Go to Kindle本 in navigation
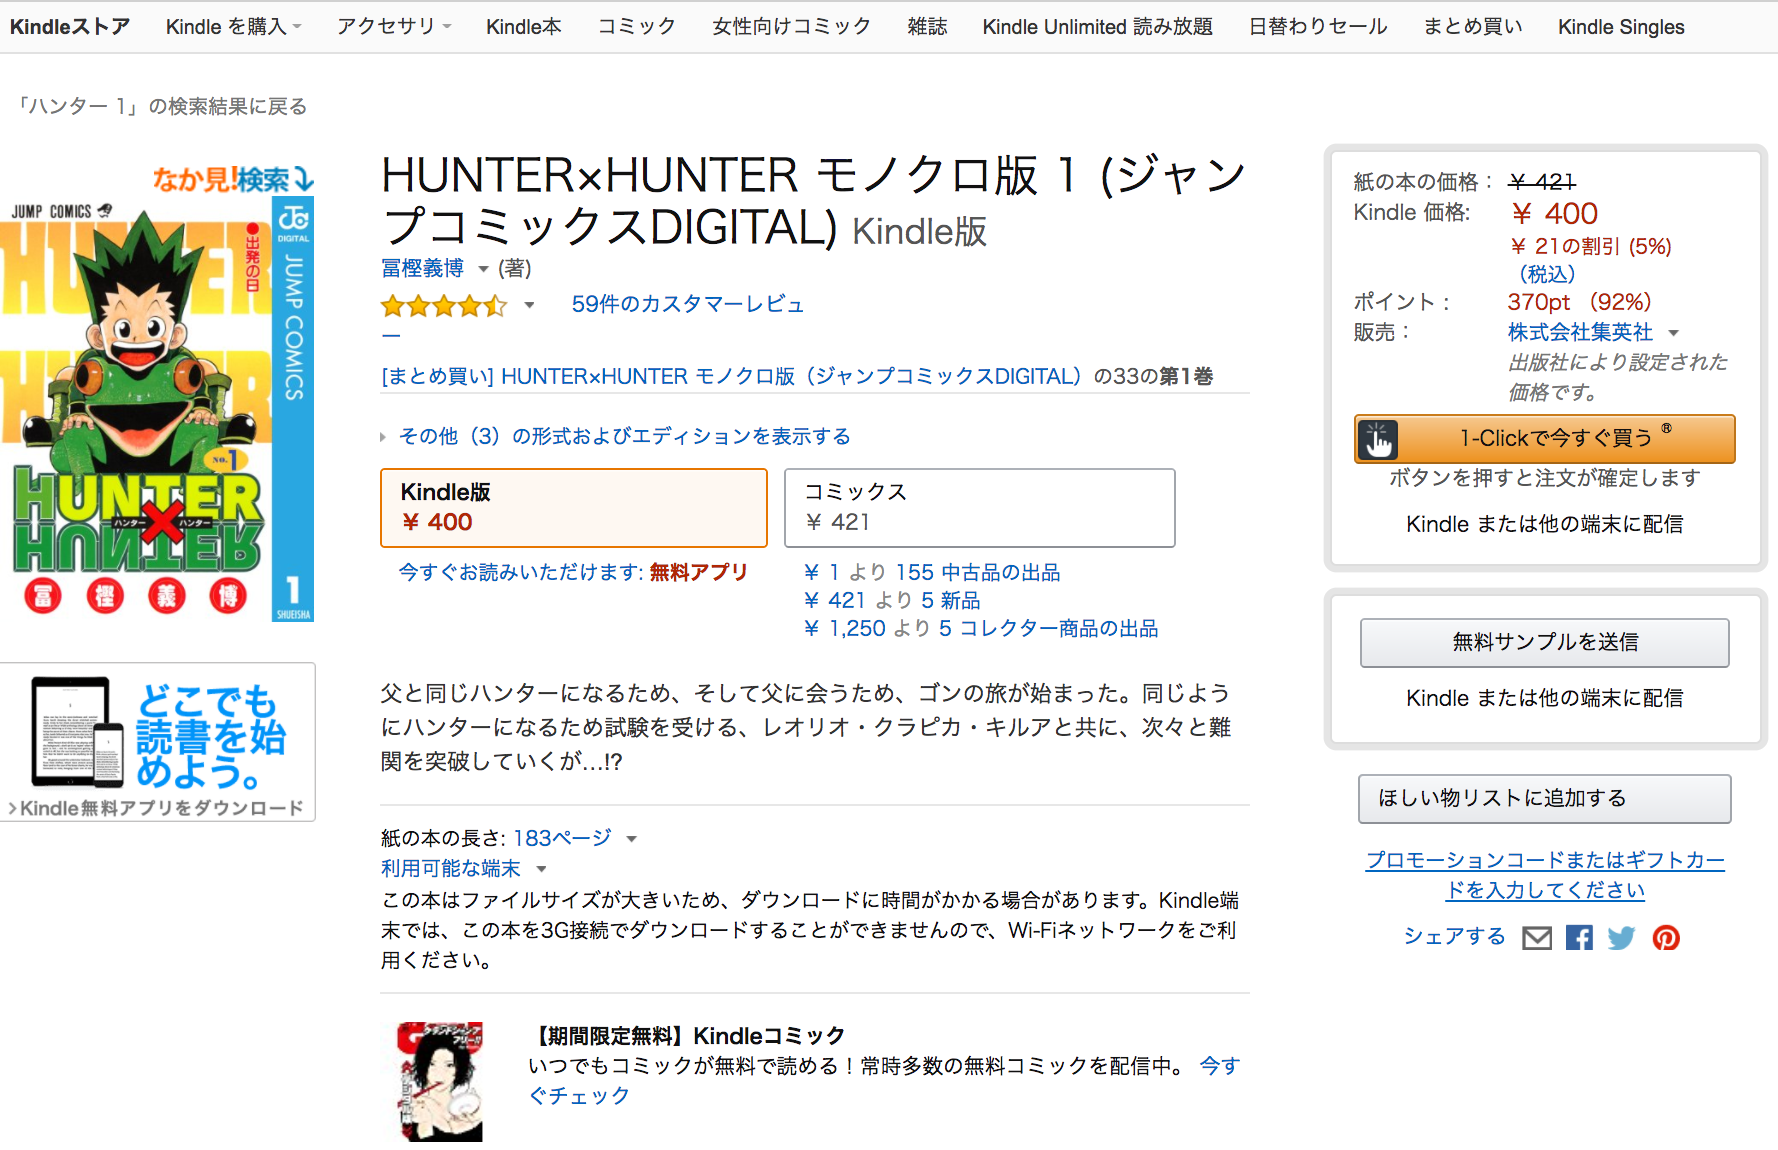Image resolution: width=1778 pixels, height=1150 pixels. point(524,27)
